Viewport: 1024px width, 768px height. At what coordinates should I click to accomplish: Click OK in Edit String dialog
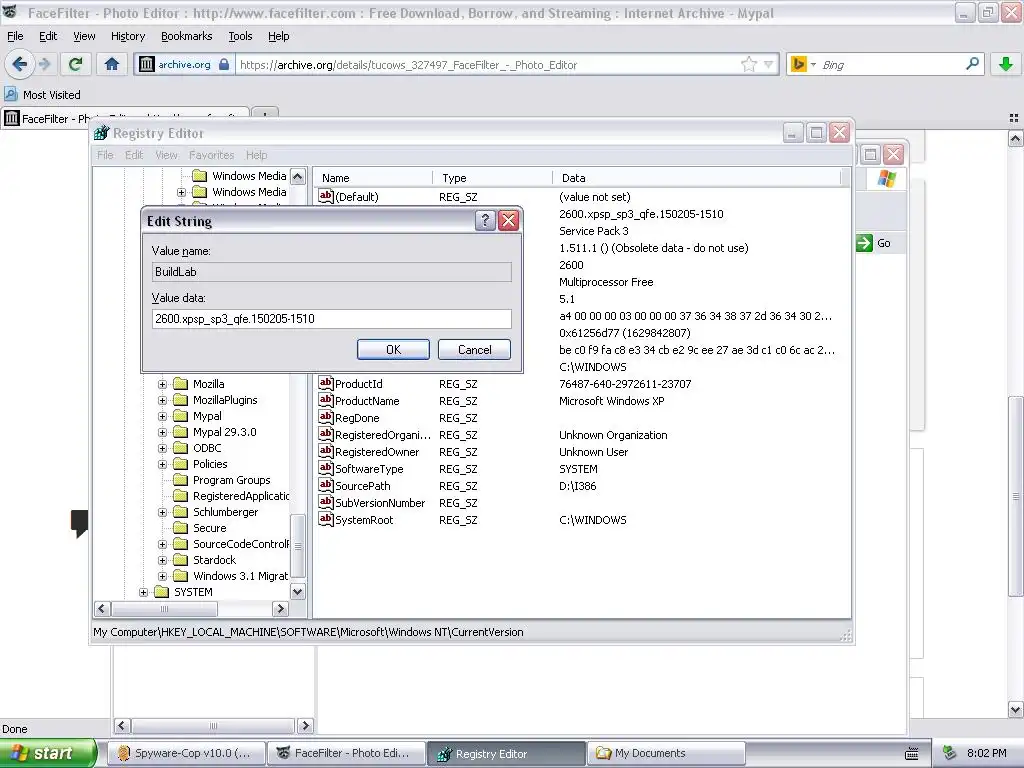[x=393, y=349]
